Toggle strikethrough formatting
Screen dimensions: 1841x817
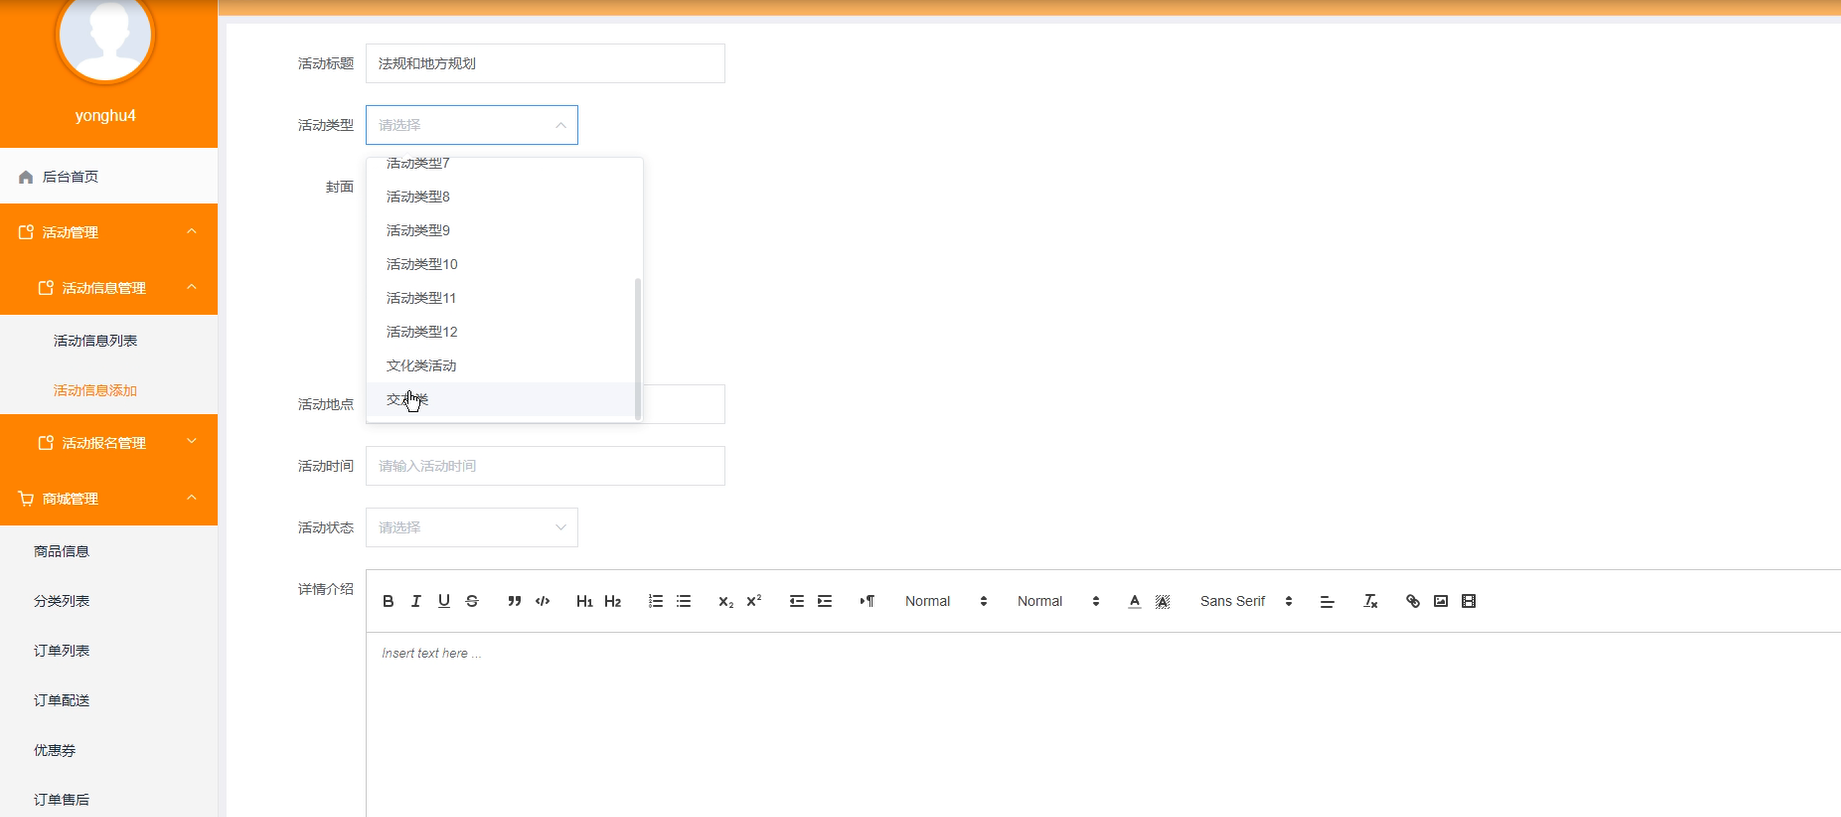[x=472, y=601]
